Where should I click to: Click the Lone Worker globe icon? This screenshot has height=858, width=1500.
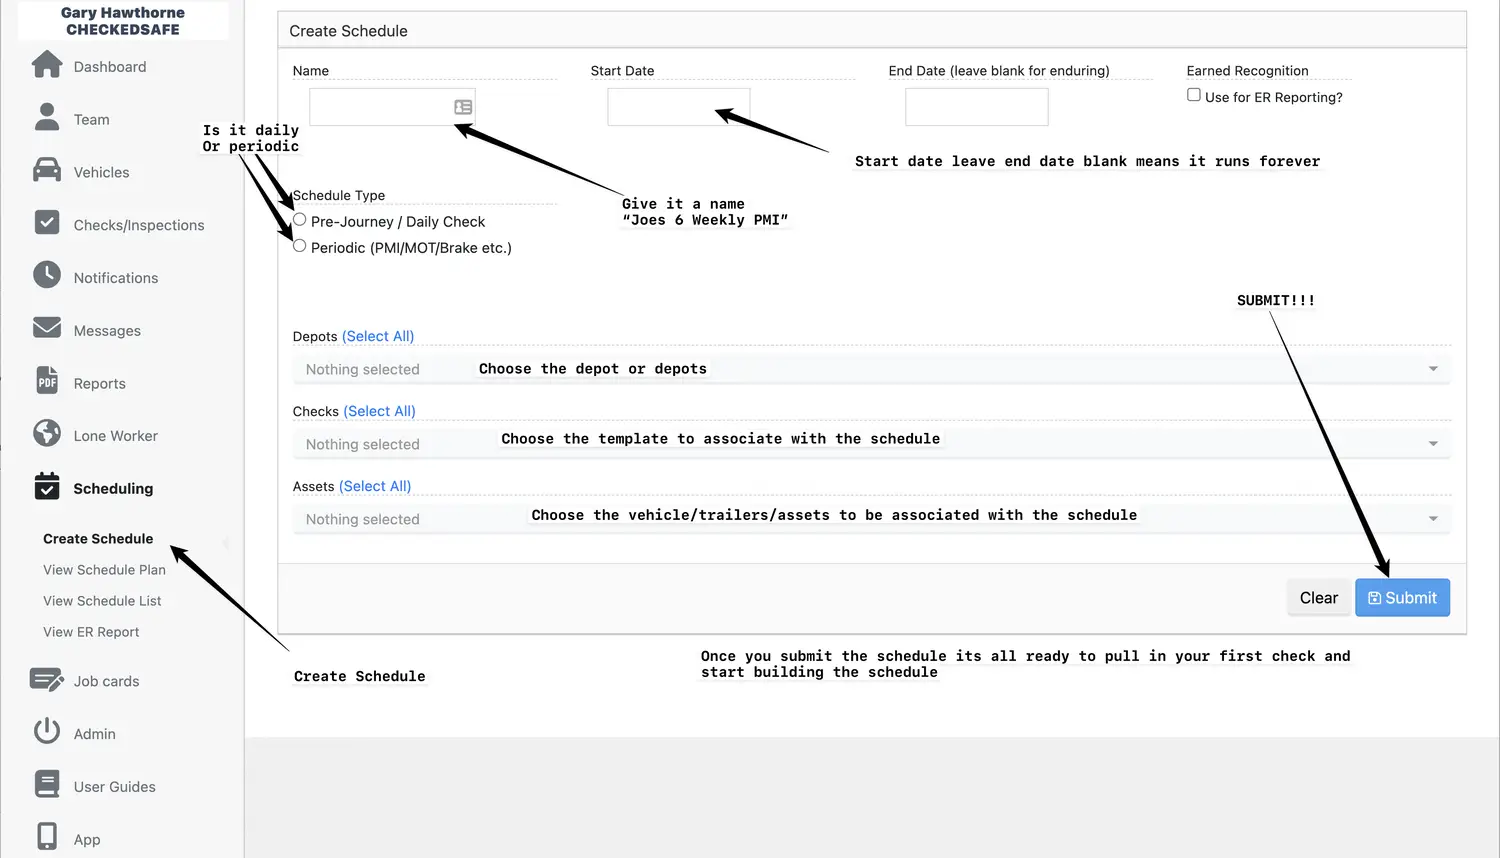click(x=47, y=434)
